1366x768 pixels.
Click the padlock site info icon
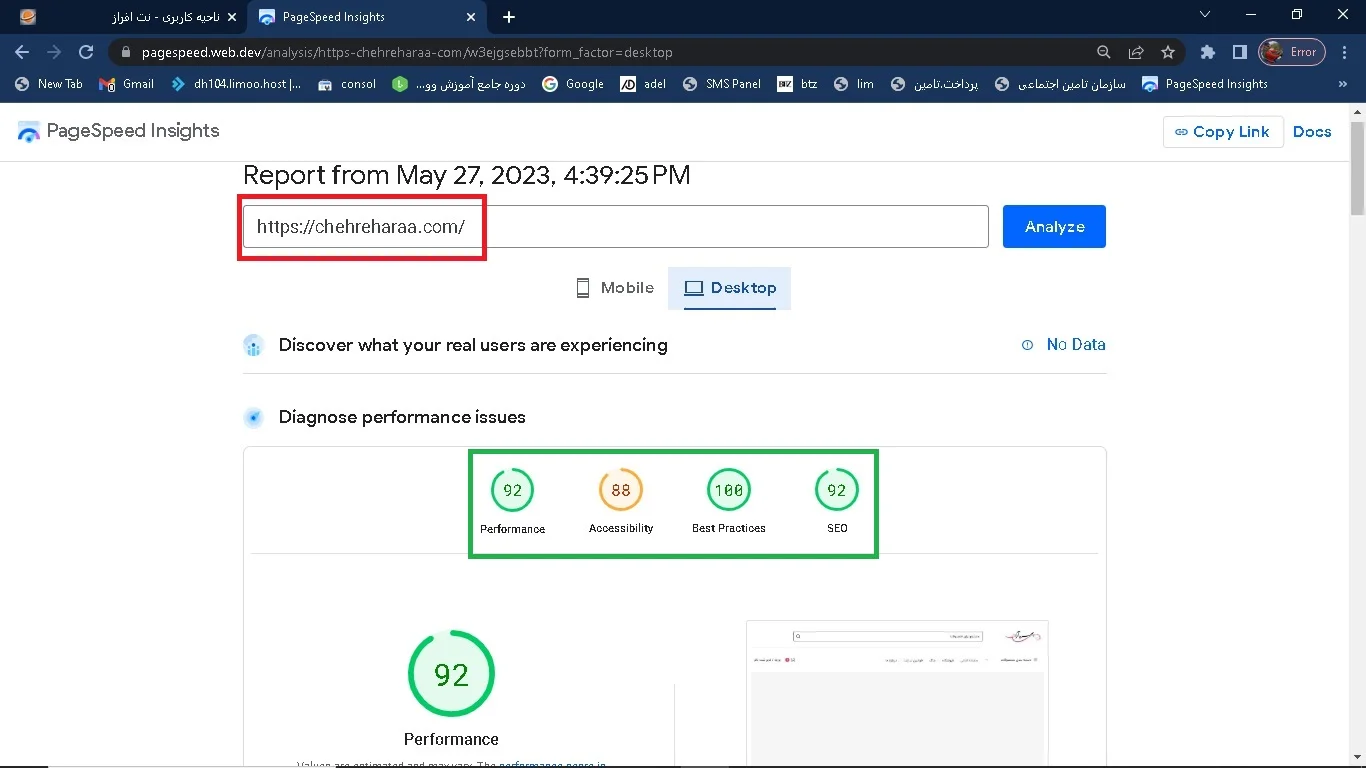tap(125, 52)
